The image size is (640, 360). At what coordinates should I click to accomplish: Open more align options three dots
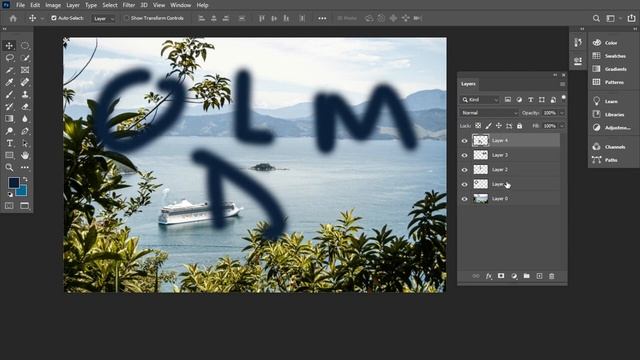point(322,18)
